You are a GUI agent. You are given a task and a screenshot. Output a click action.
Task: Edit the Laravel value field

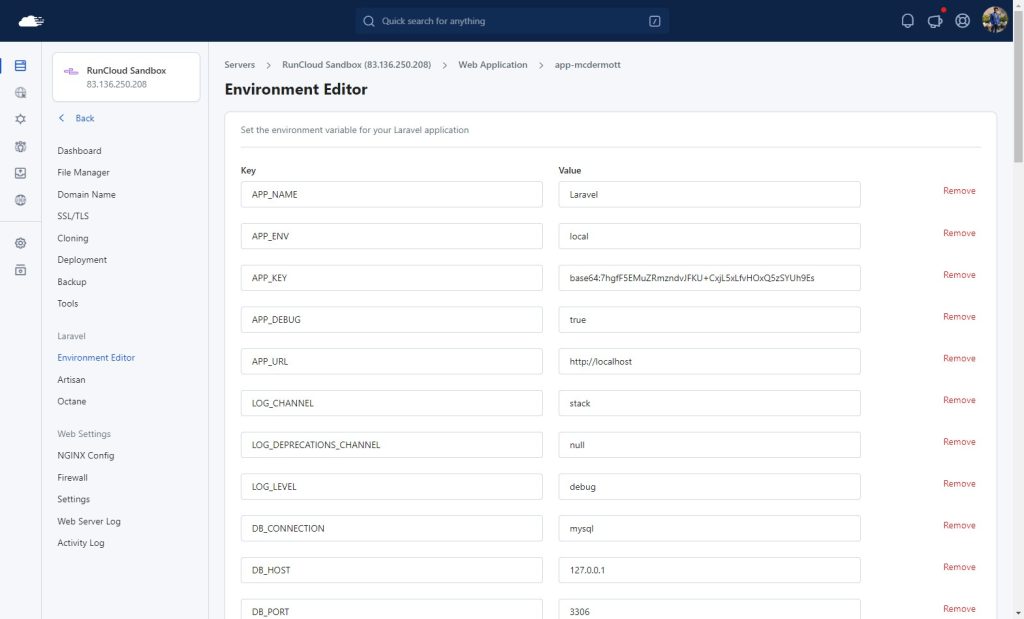(x=709, y=195)
